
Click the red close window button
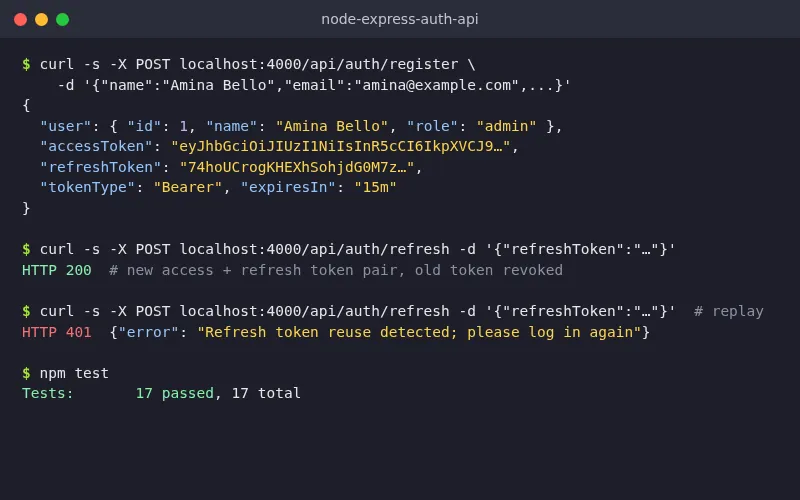(x=20, y=19)
